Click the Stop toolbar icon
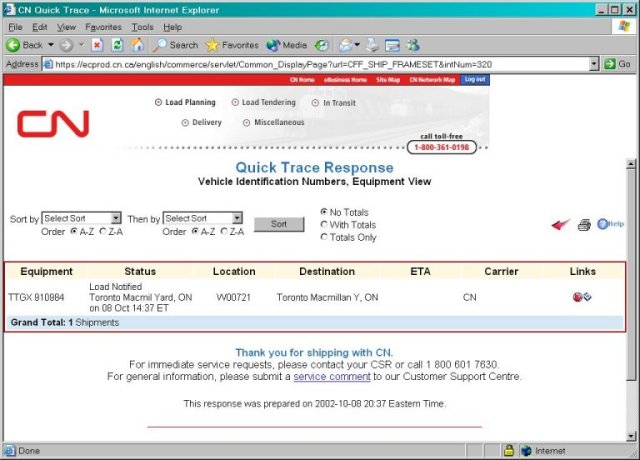The width and height of the screenshot is (640, 460). pos(97,45)
